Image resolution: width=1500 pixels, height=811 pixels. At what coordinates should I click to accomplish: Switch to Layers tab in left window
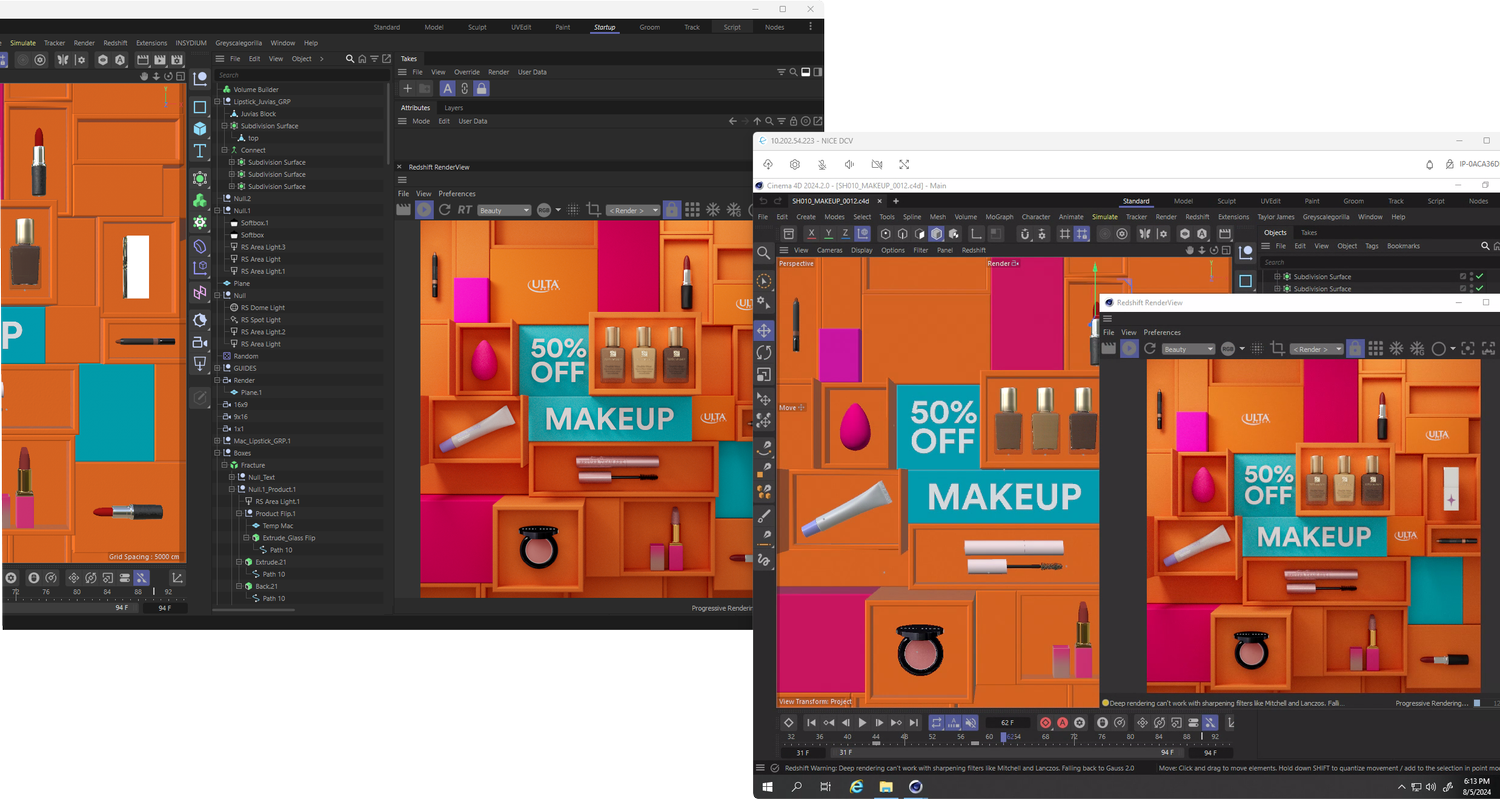pos(453,107)
